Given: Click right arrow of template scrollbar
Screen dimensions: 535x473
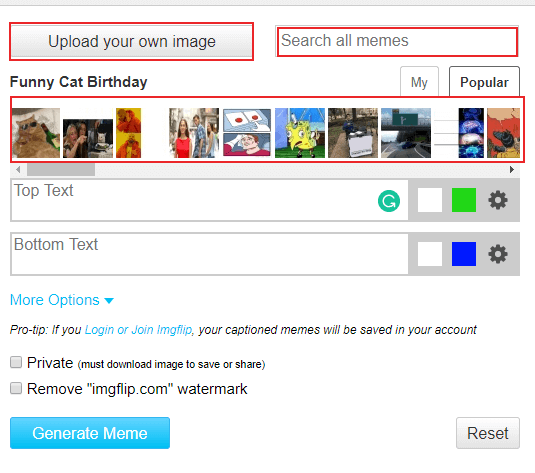Looking at the screenshot, I should (511, 169).
